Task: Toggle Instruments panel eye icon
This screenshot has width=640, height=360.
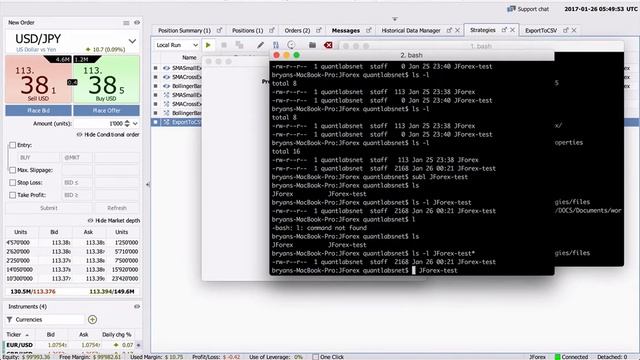Action: [137, 307]
